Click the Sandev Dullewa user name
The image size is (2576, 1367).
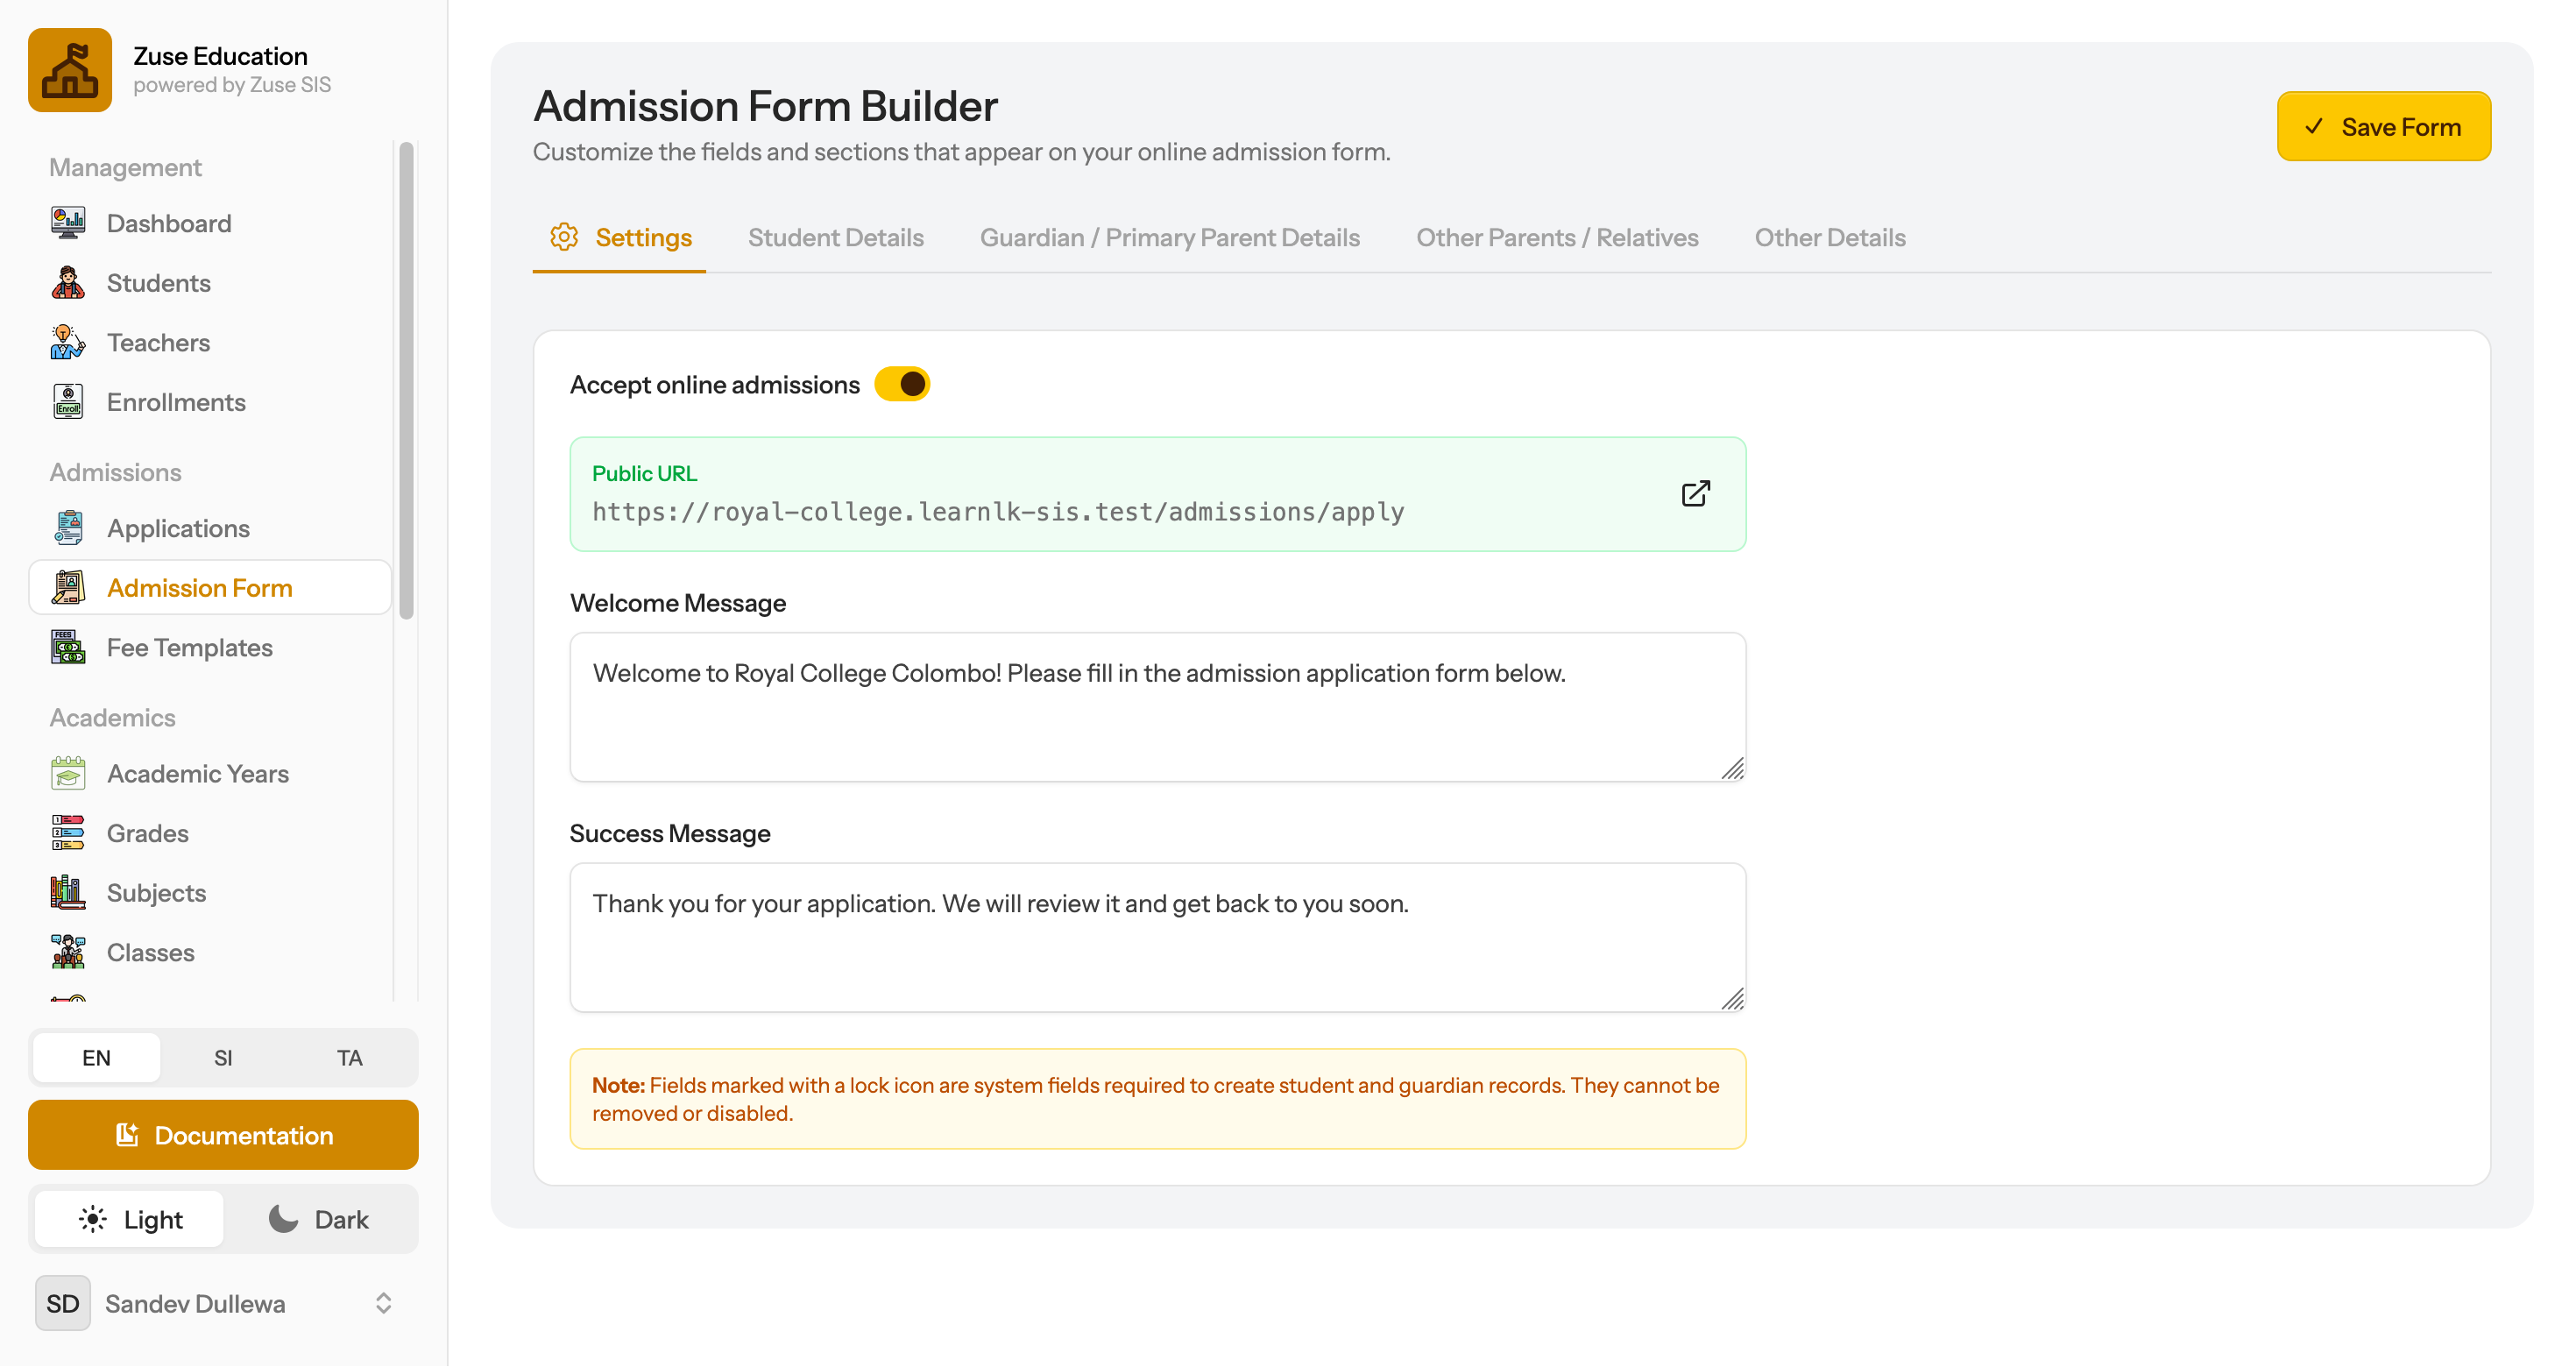195,1303
